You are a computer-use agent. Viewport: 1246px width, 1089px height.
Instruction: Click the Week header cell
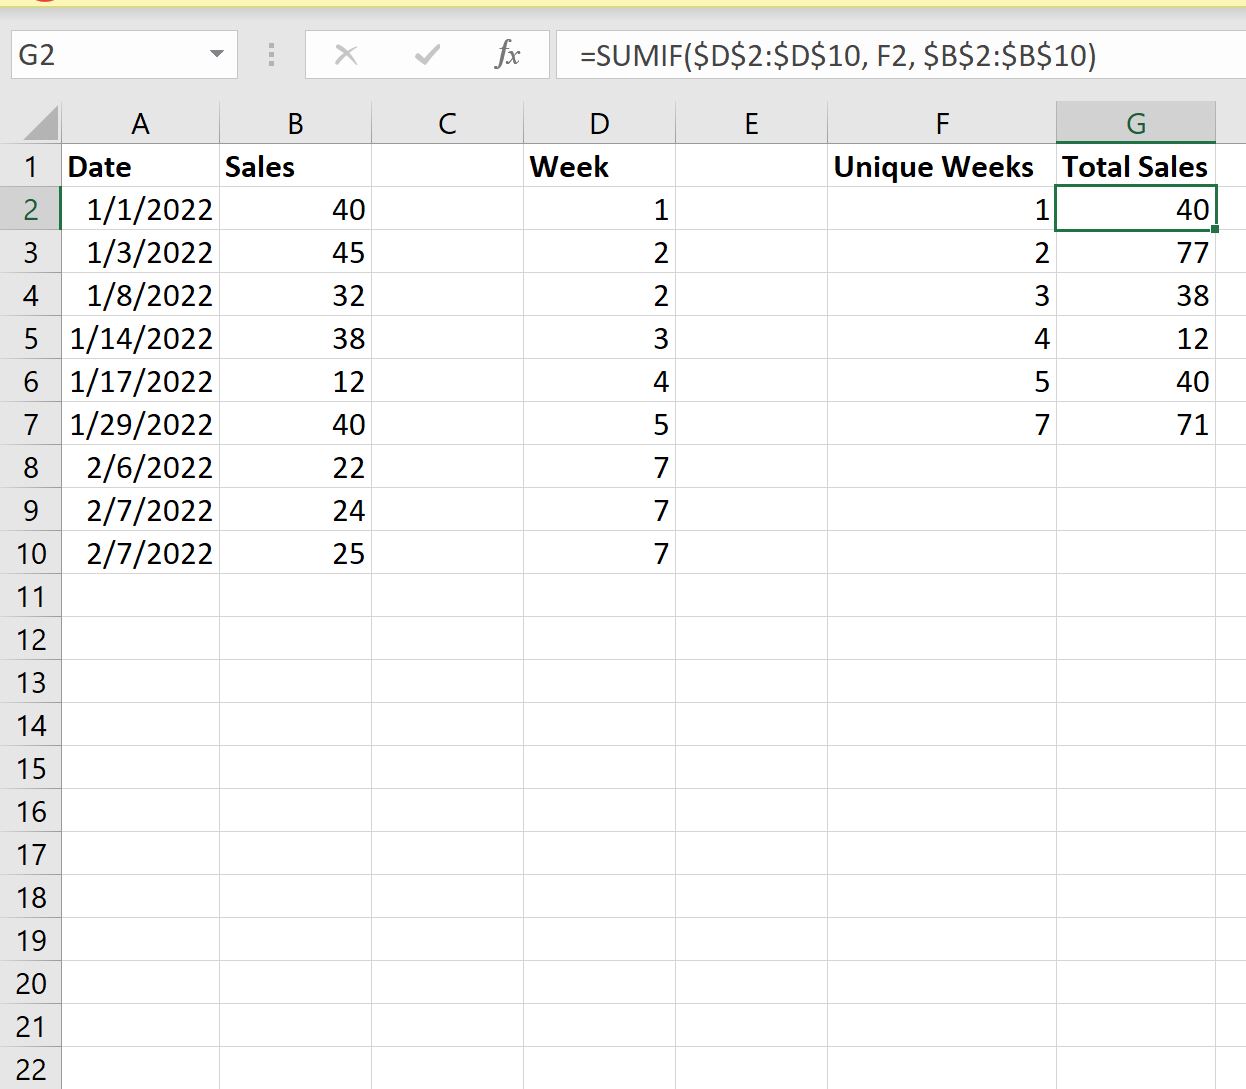(599, 166)
